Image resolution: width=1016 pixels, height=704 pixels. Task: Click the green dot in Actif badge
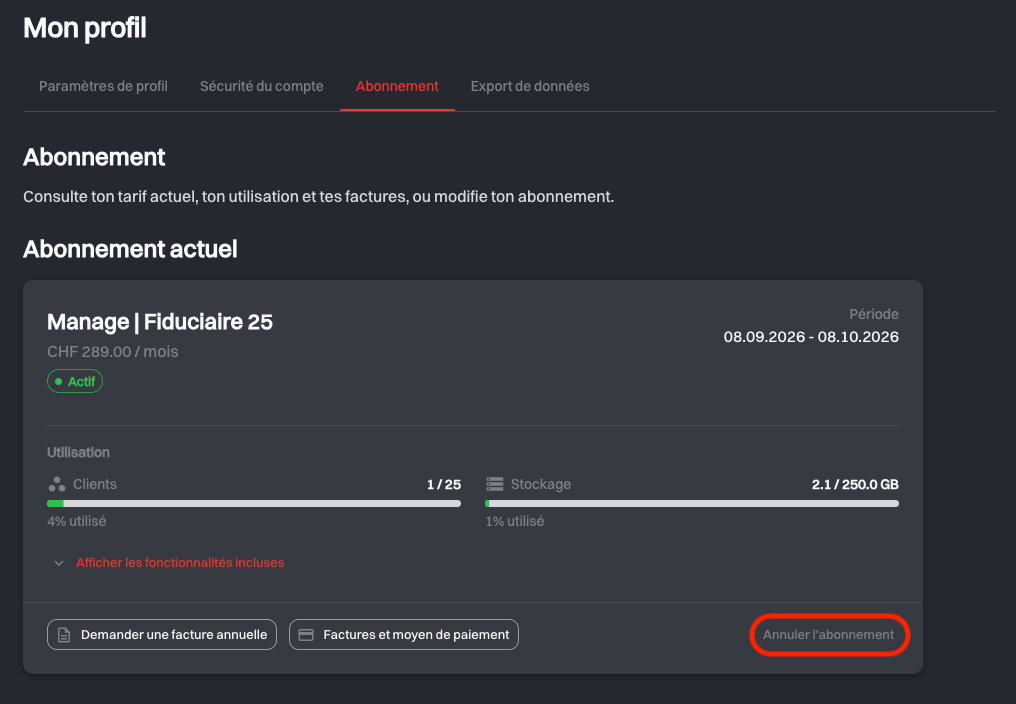pyautogui.click(x=58, y=382)
